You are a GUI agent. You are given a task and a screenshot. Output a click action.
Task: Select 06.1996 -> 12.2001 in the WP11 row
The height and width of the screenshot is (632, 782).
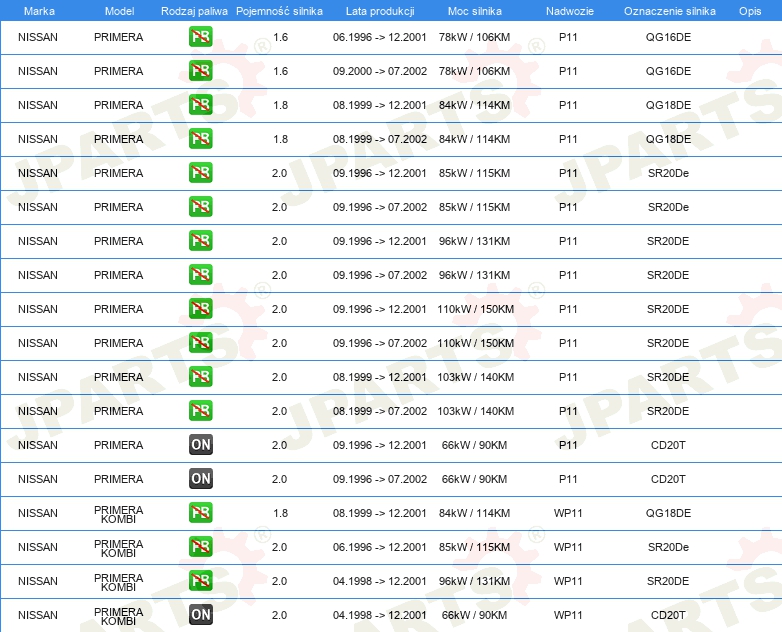pyautogui.click(x=380, y=547)
